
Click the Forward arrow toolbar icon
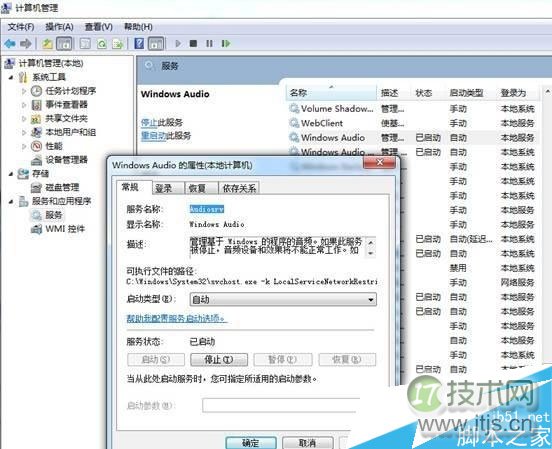(x=26, y=44)
